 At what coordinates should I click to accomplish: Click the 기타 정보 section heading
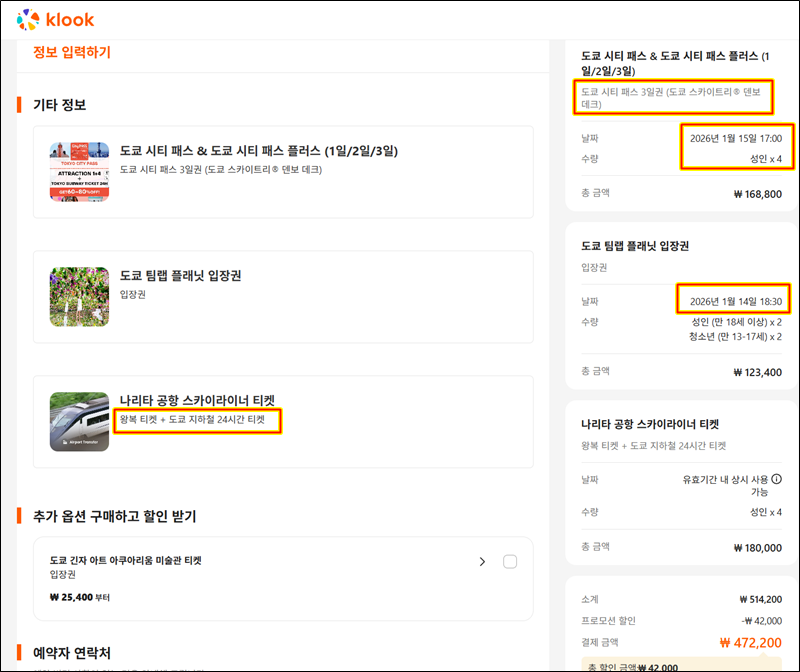pos(60,105)
